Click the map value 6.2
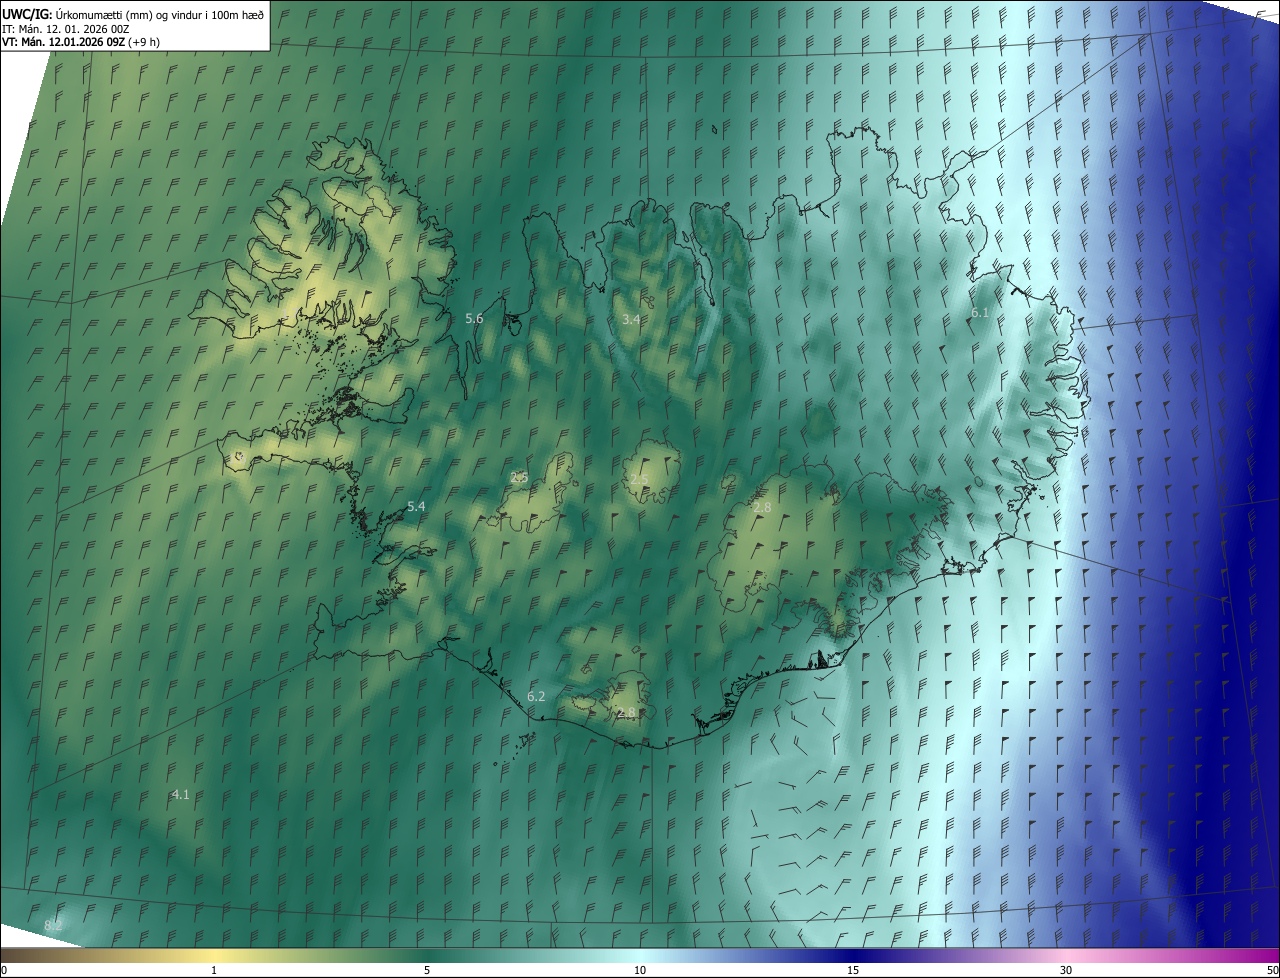This screenshot has width=1280, height=978. 535,696
